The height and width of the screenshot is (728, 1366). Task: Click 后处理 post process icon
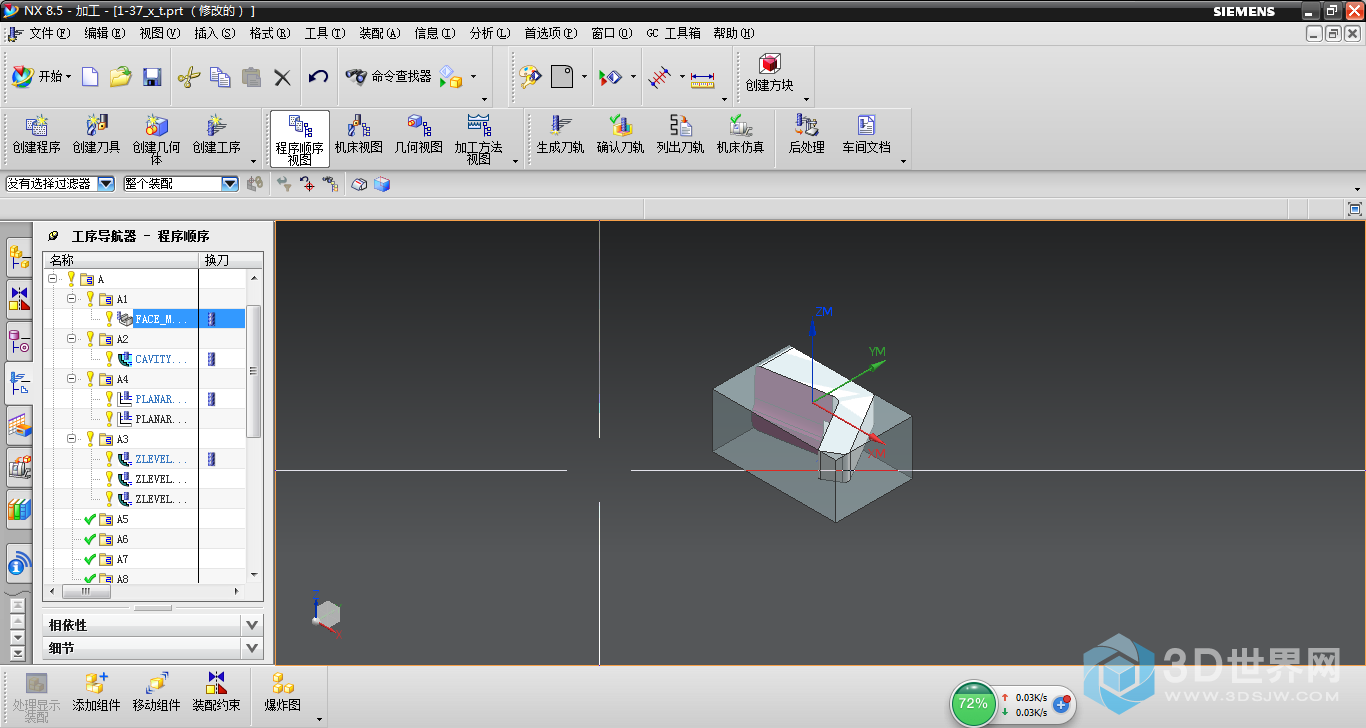pyautogui.click(x=807, y=136)
